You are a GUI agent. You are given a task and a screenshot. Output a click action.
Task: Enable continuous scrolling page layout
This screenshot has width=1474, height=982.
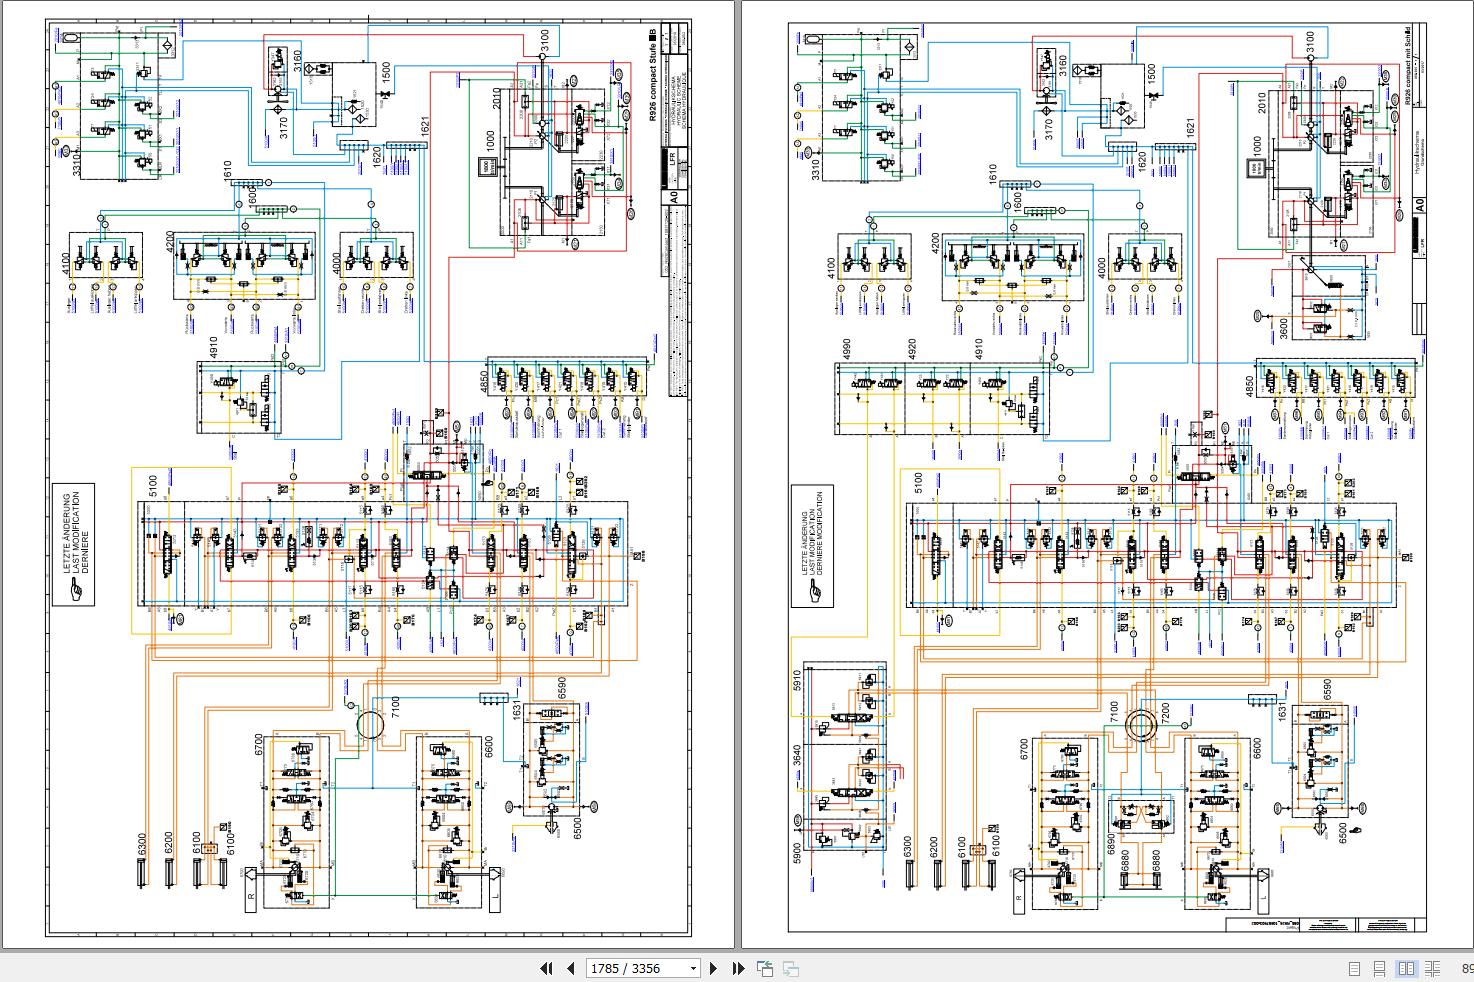1380,968
